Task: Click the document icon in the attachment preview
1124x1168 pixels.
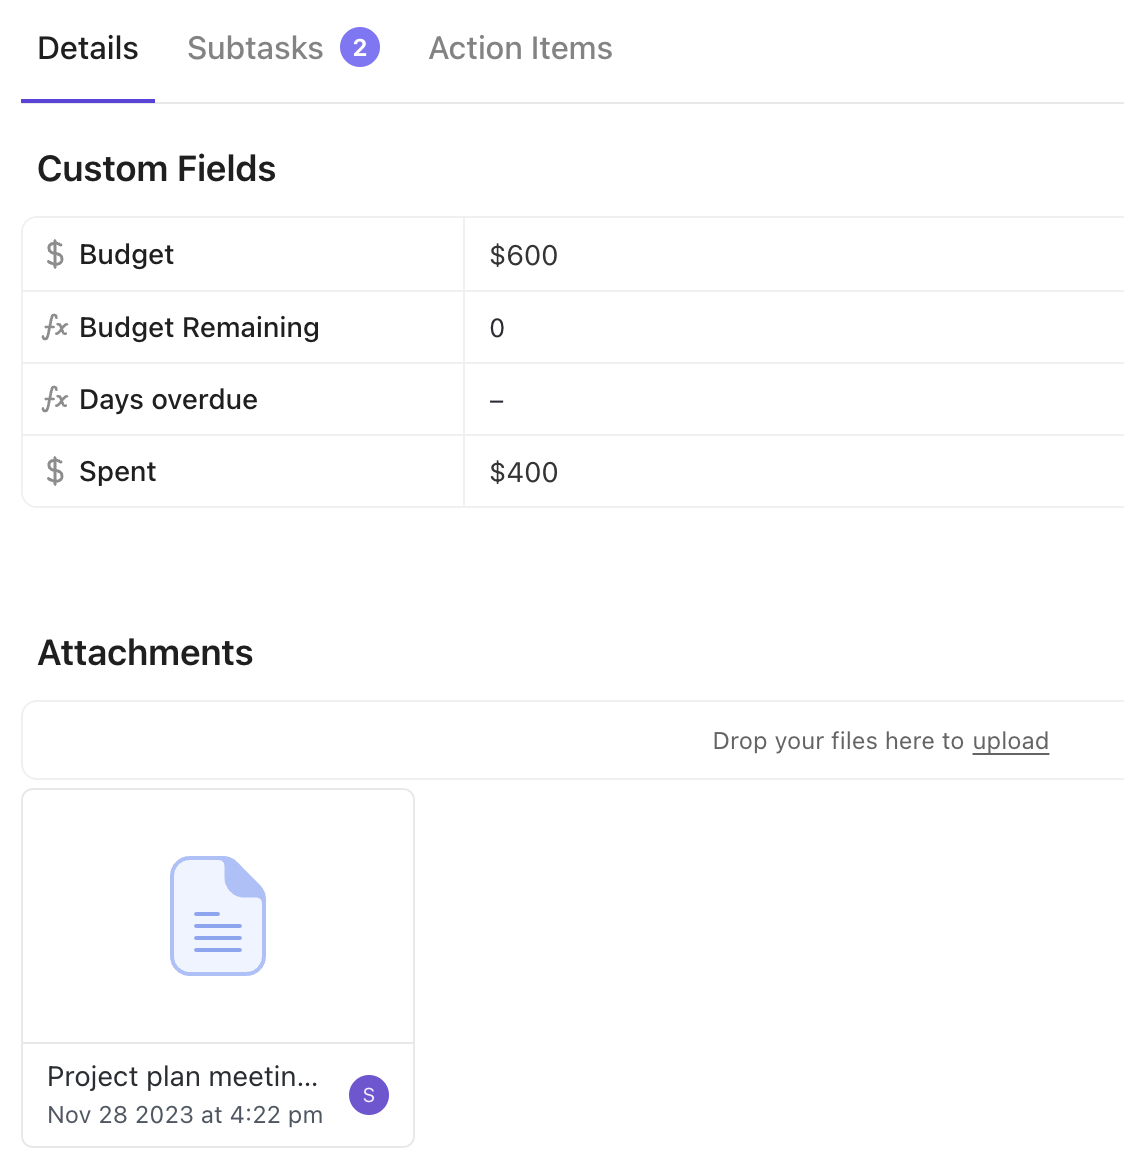Action: pos(218,915)
